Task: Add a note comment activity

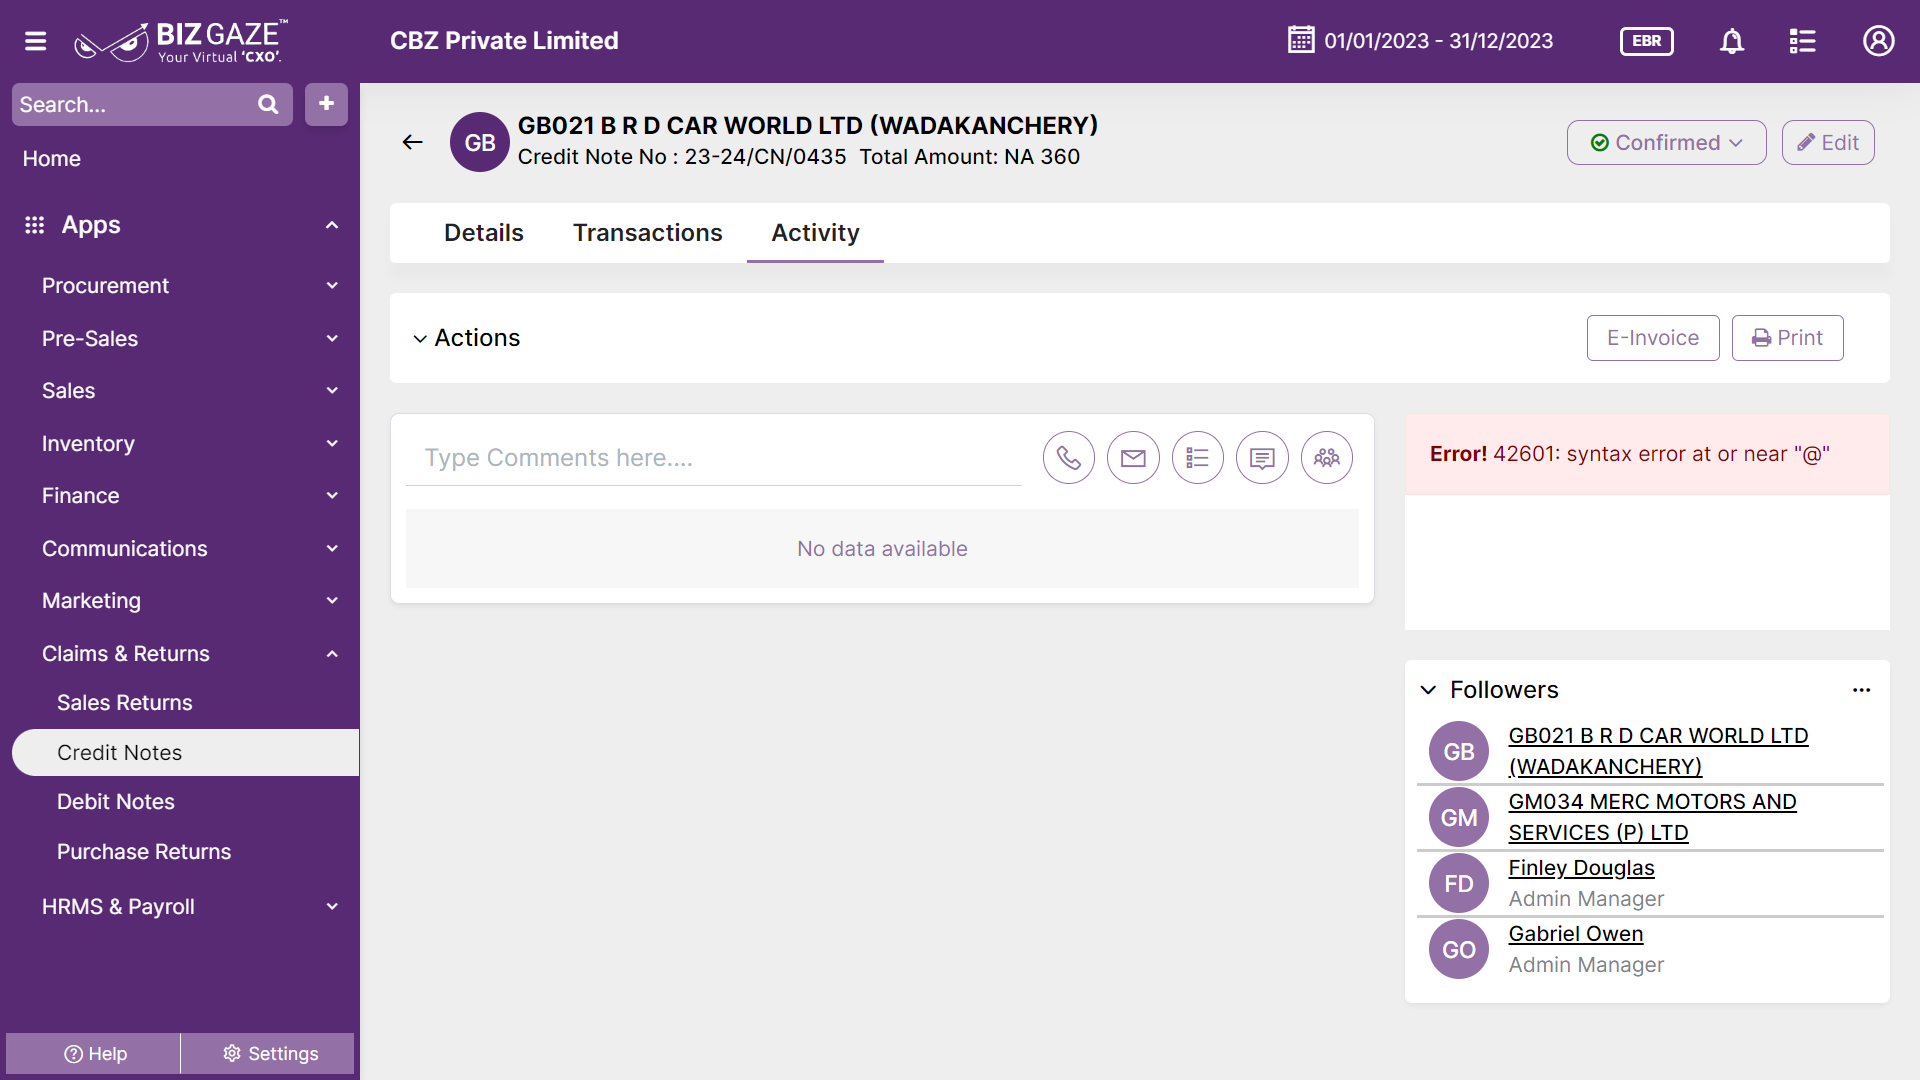Action: tap(1262, 458)
